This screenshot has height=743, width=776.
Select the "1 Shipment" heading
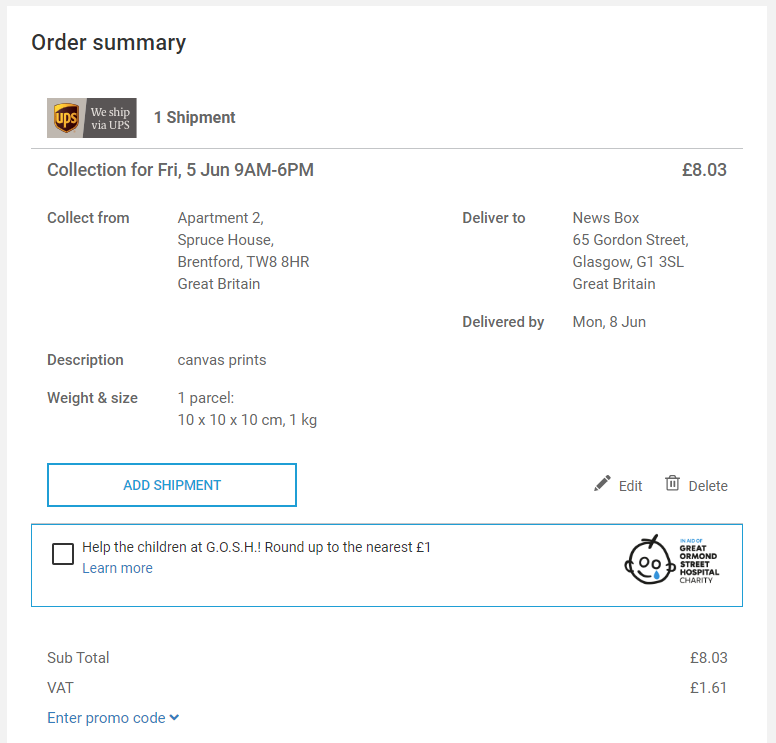pos(195,118)
